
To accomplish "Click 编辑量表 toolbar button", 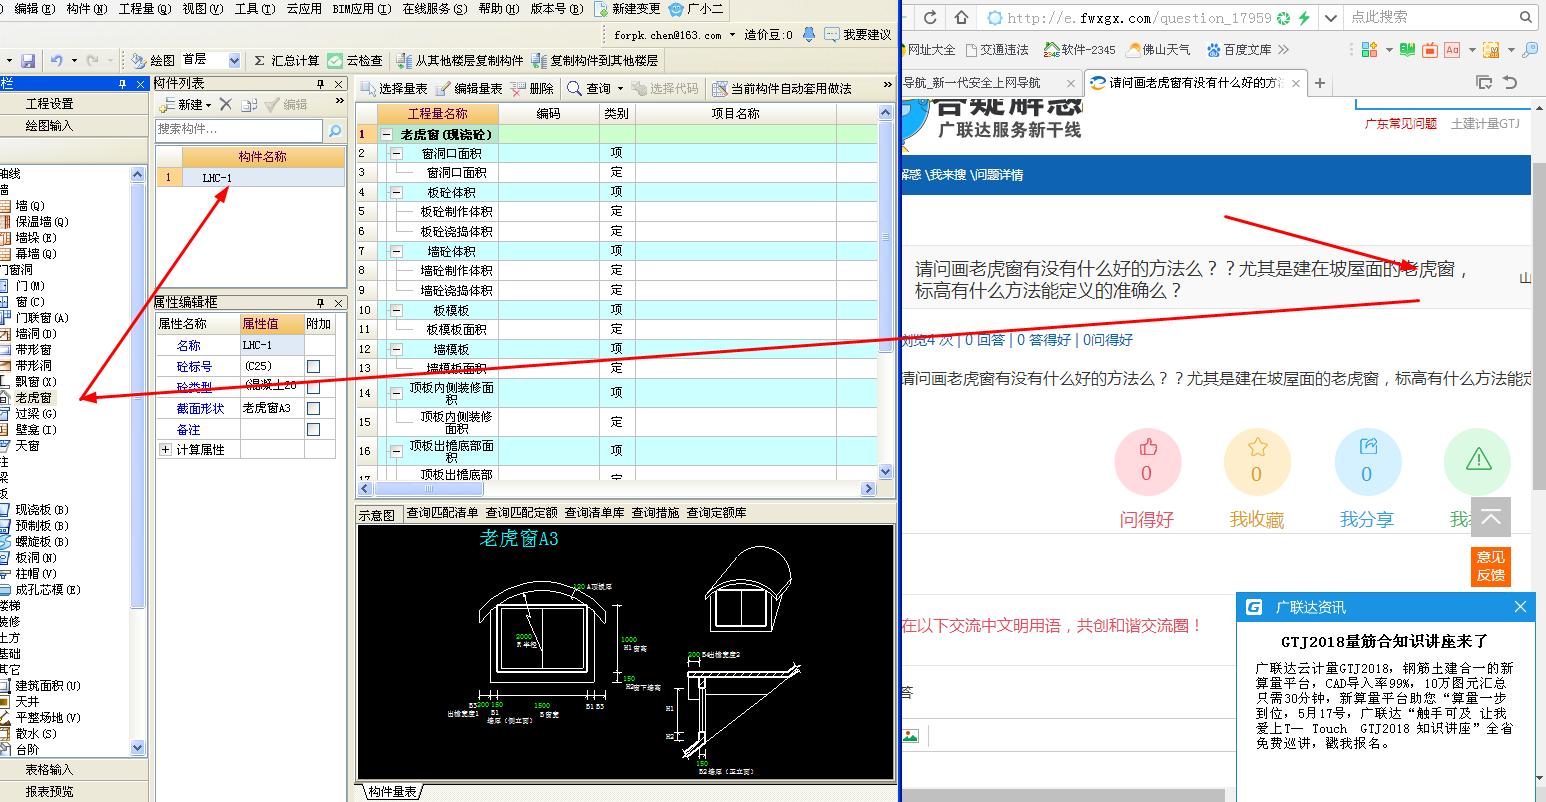I will click(469, 89).
